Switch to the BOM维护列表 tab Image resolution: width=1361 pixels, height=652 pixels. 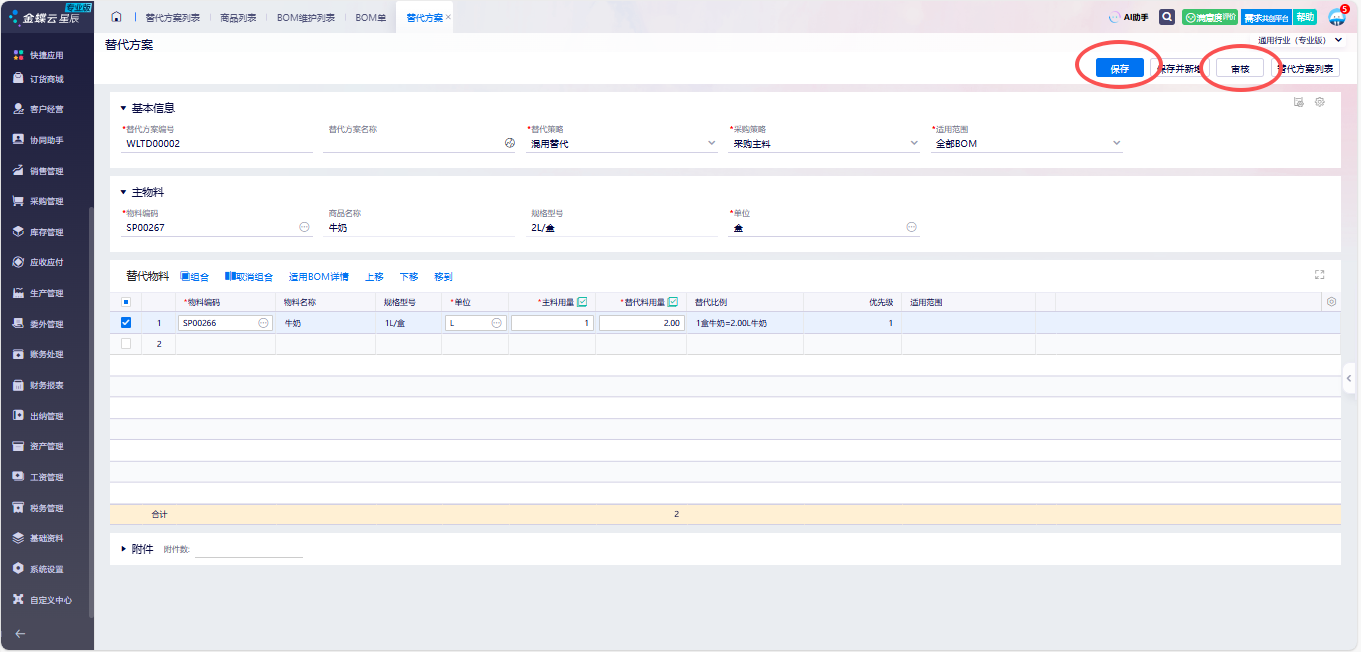coord(306,18)
